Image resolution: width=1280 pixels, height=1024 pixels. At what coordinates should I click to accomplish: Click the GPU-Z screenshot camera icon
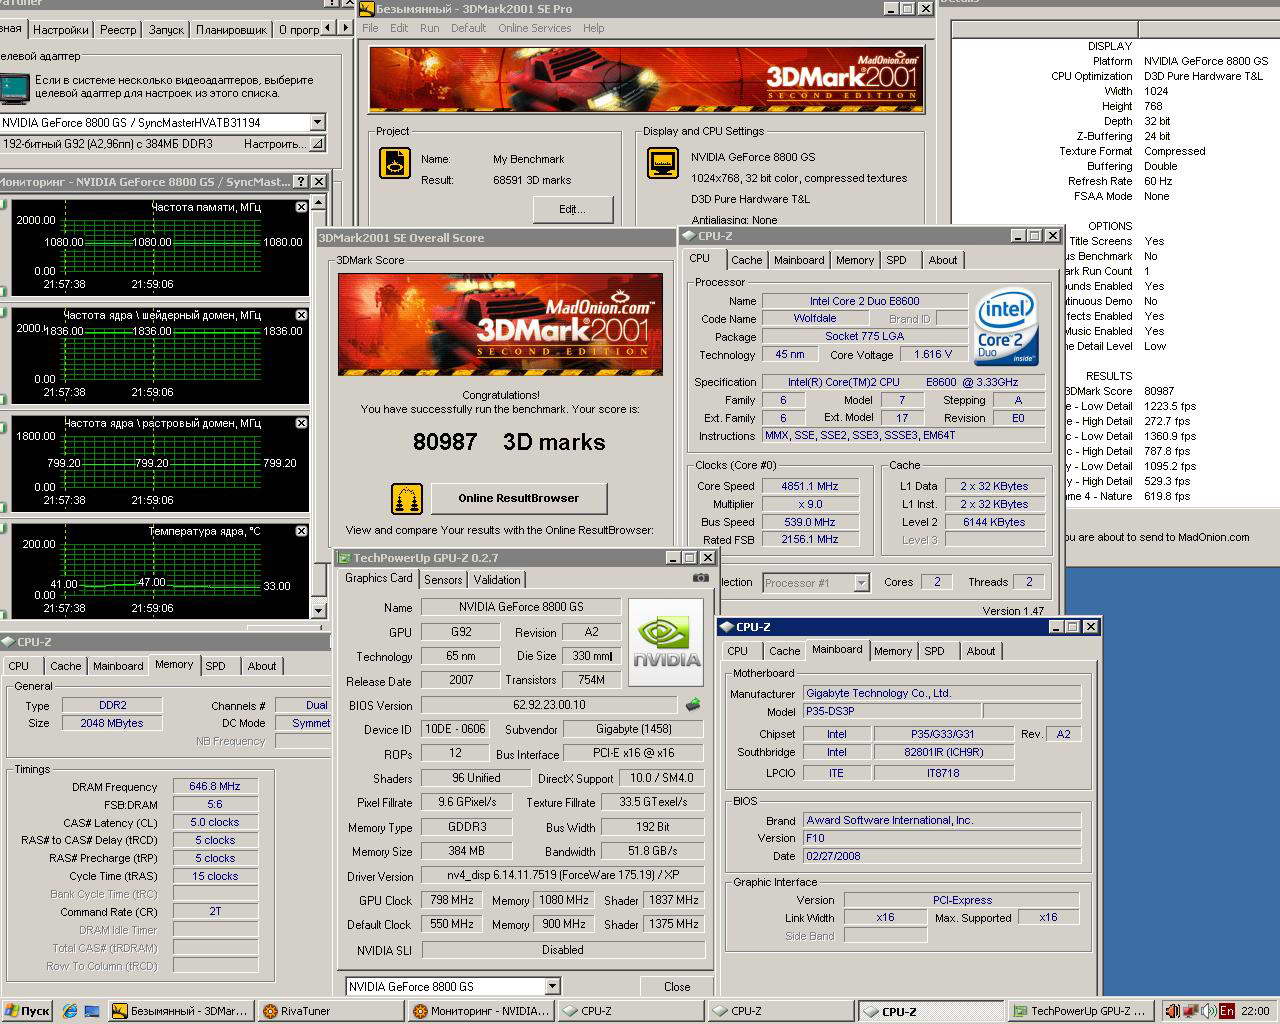[700, 578]
